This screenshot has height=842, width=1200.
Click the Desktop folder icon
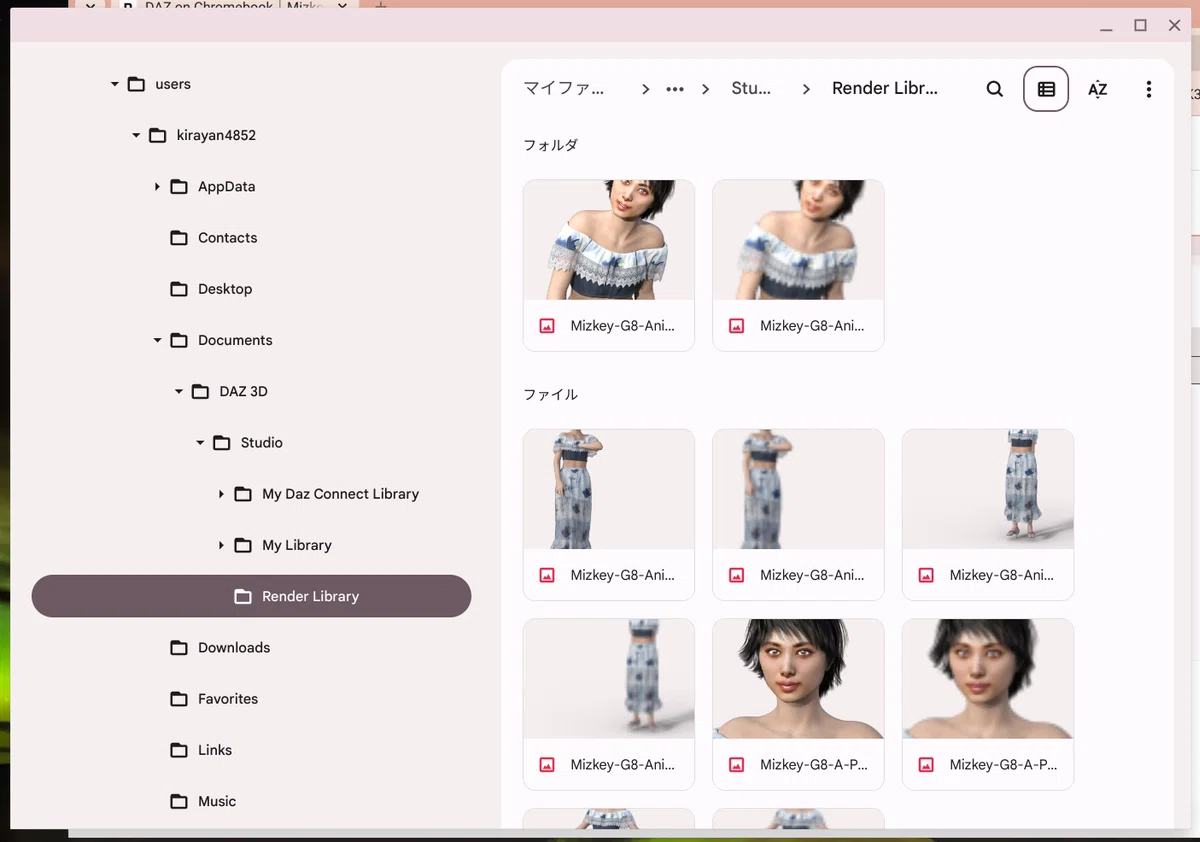click(x=179, y=289)
